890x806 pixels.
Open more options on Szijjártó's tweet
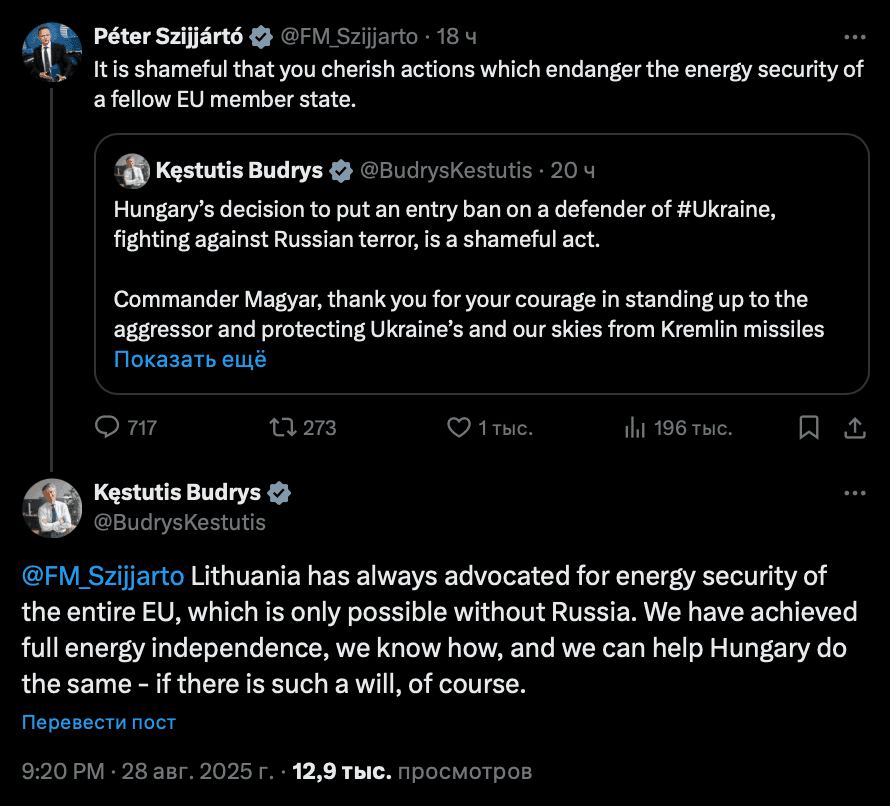(855, 37)
